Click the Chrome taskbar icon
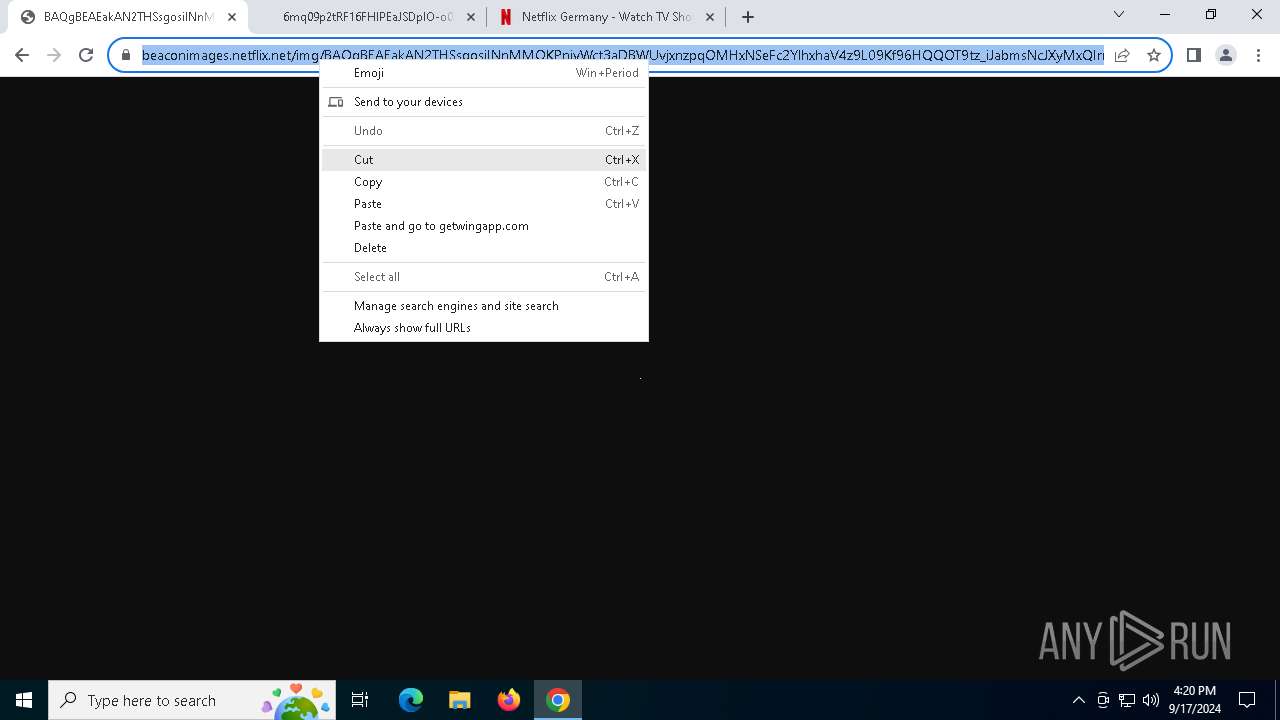Image resolution: width=1280 pixels, height=720 pixels. 558,700
